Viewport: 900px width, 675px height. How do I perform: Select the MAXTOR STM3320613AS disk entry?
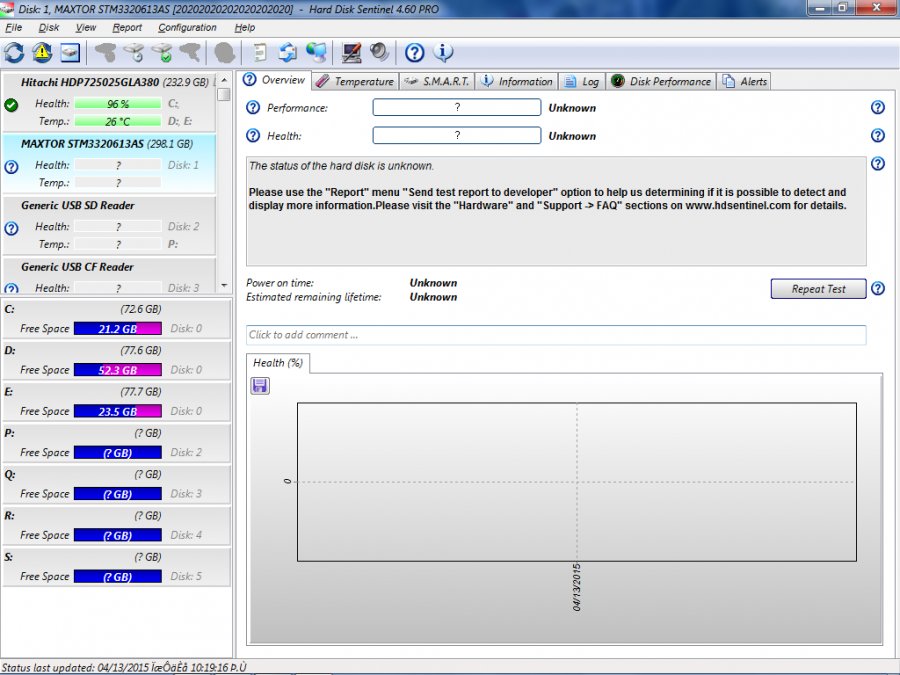point(109,163)
